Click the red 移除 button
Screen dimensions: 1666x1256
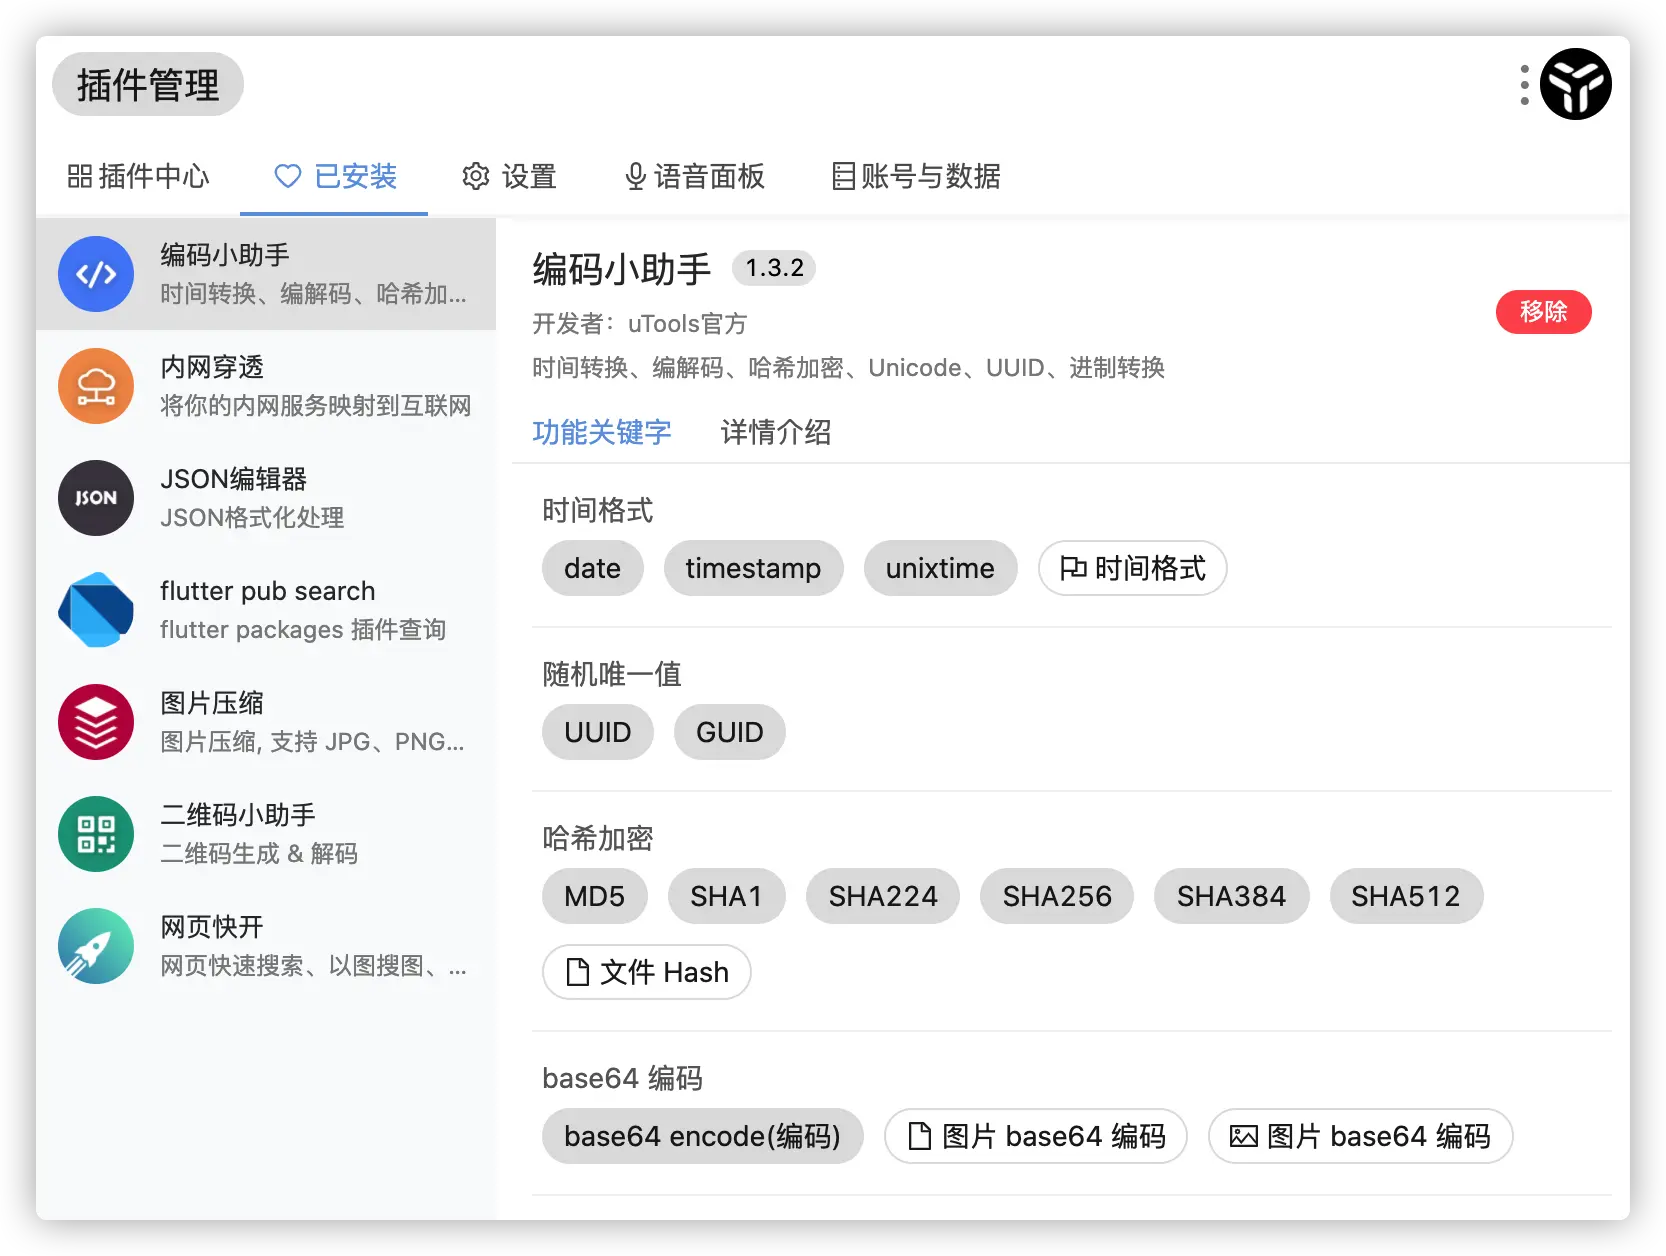[1543, 312]
